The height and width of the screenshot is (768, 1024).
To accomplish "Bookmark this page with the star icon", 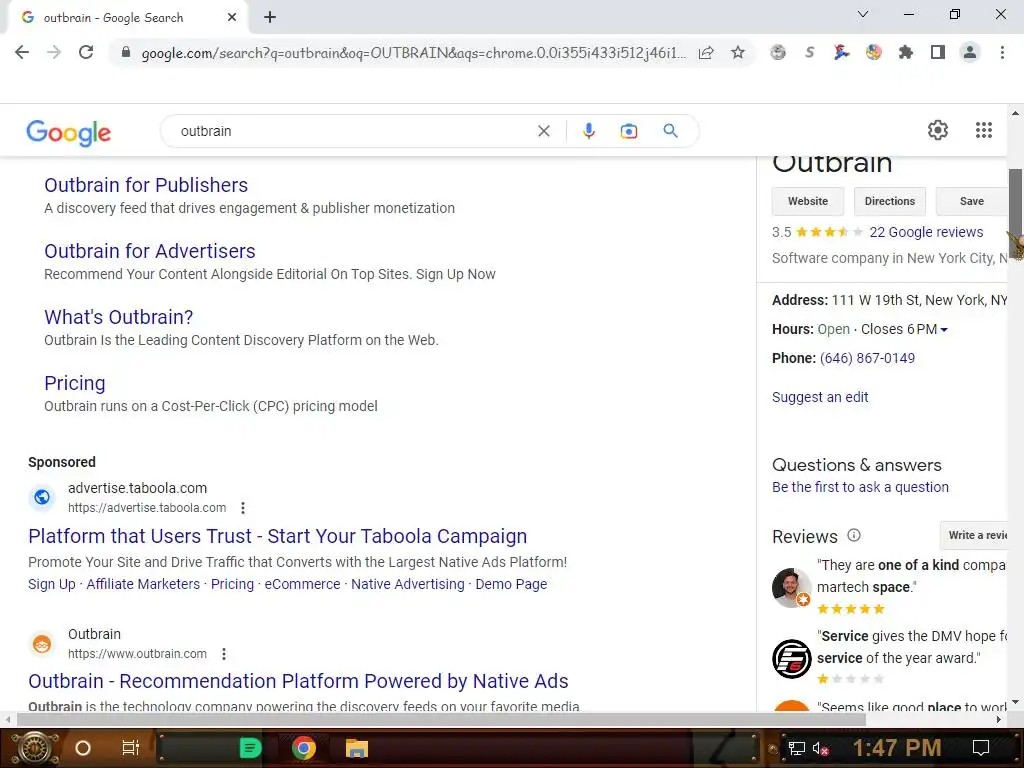I will click(x=737, y=52).
